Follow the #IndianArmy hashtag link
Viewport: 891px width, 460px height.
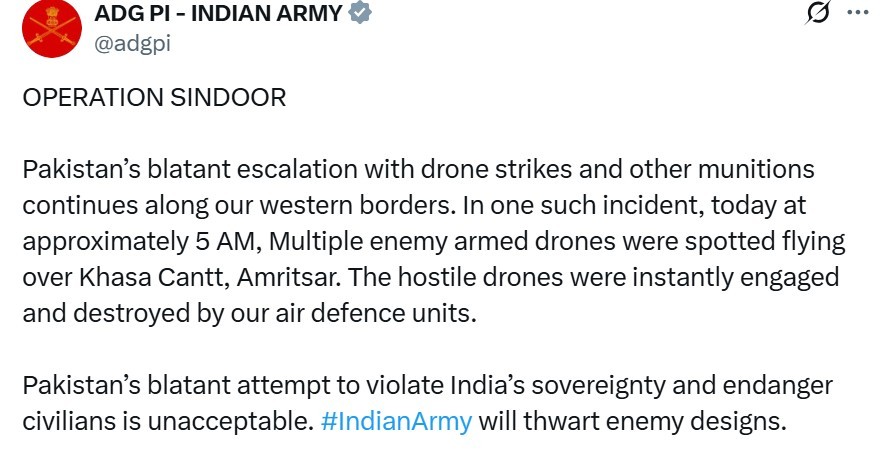(x=396, y=421)
